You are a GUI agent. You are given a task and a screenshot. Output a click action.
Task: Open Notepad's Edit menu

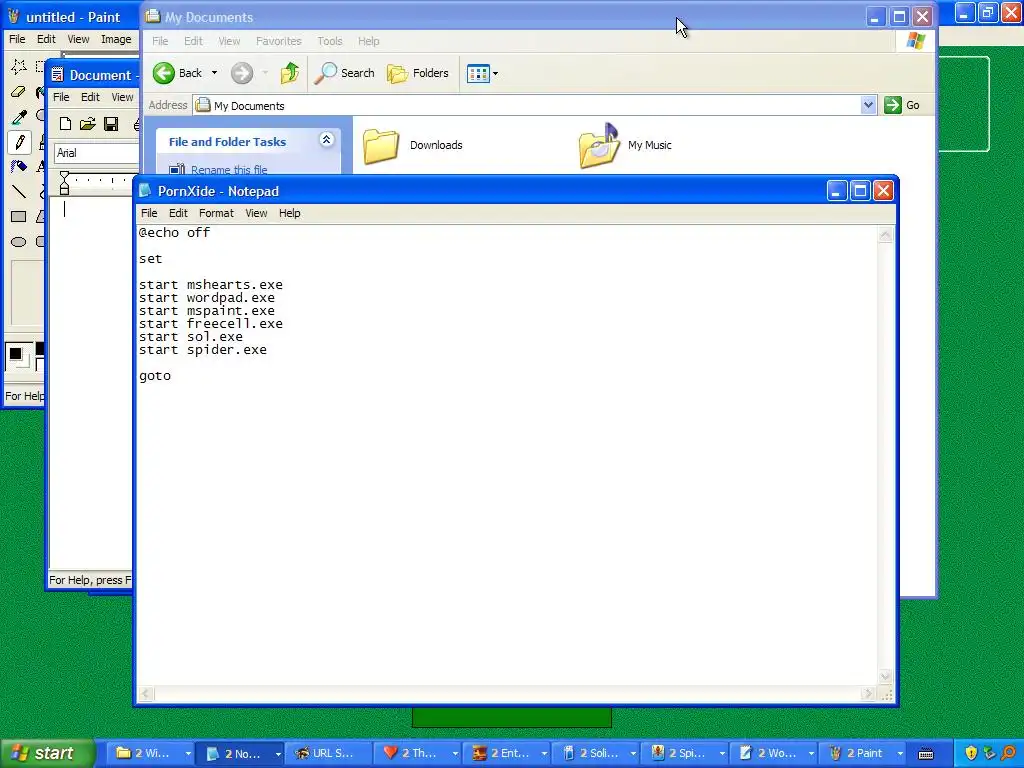178,213
